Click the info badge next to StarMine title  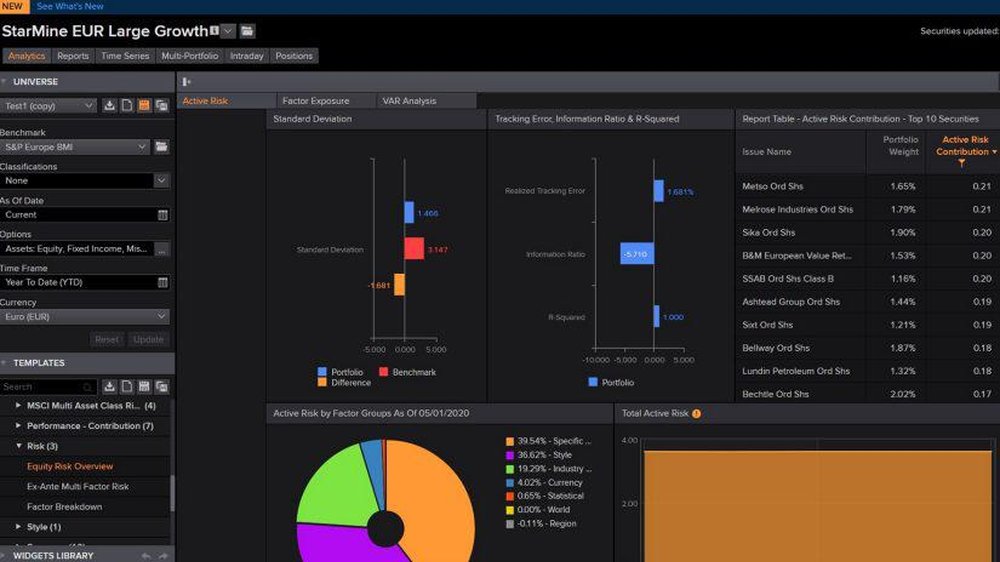214,30
